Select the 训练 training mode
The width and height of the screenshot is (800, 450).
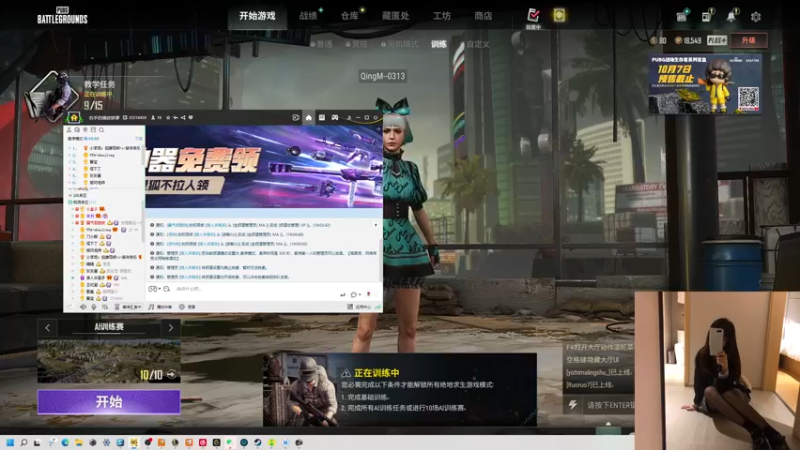point(439,44)
